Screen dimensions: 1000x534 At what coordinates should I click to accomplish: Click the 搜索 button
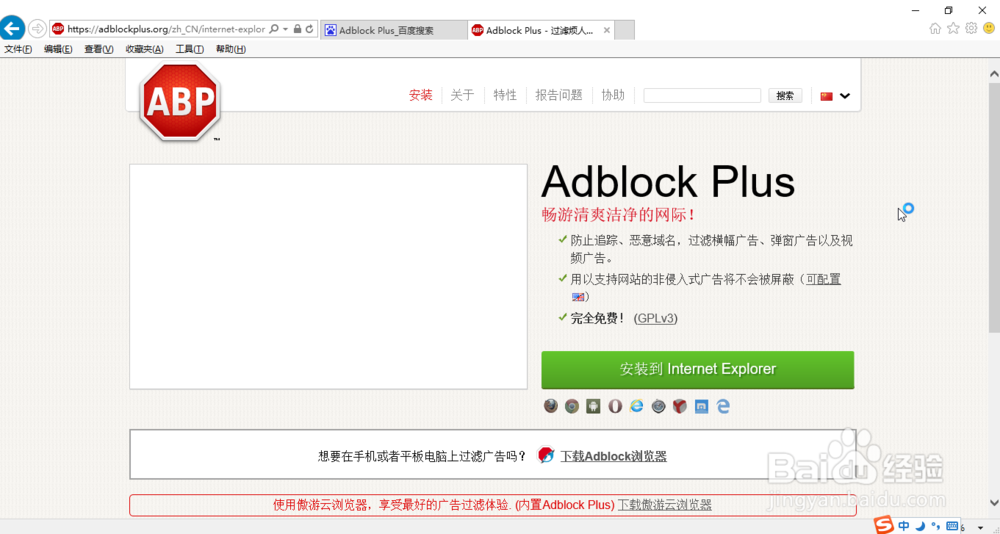click(x=785, y=96)
